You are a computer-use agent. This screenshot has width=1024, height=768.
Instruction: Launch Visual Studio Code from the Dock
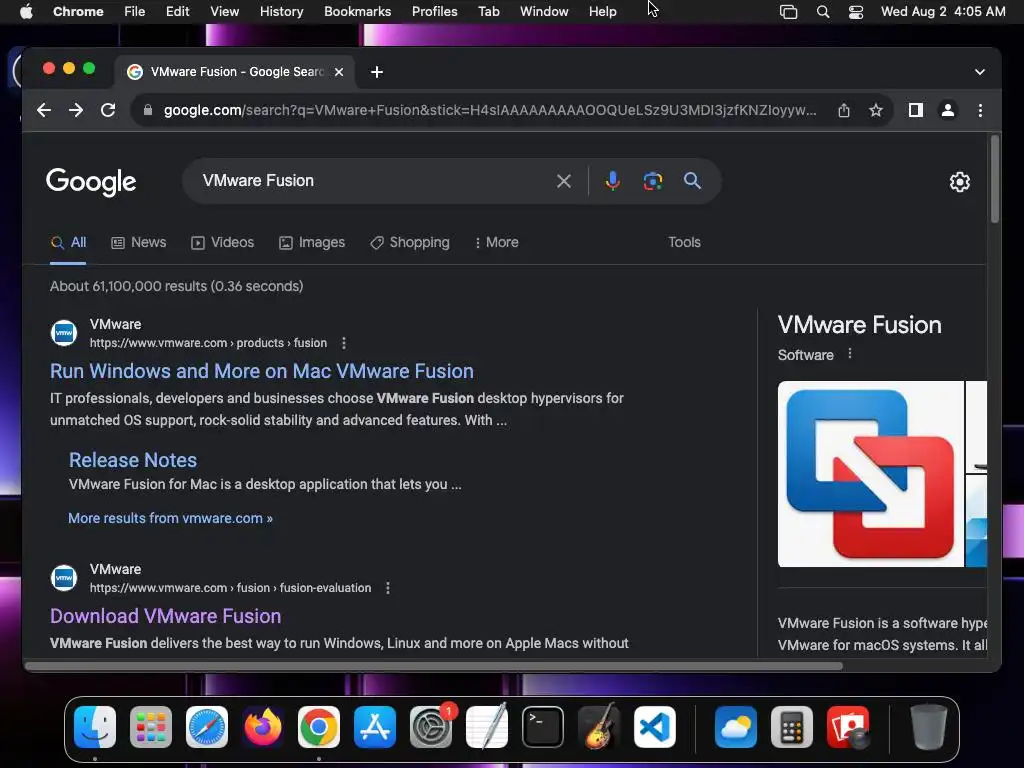point(654,727)
